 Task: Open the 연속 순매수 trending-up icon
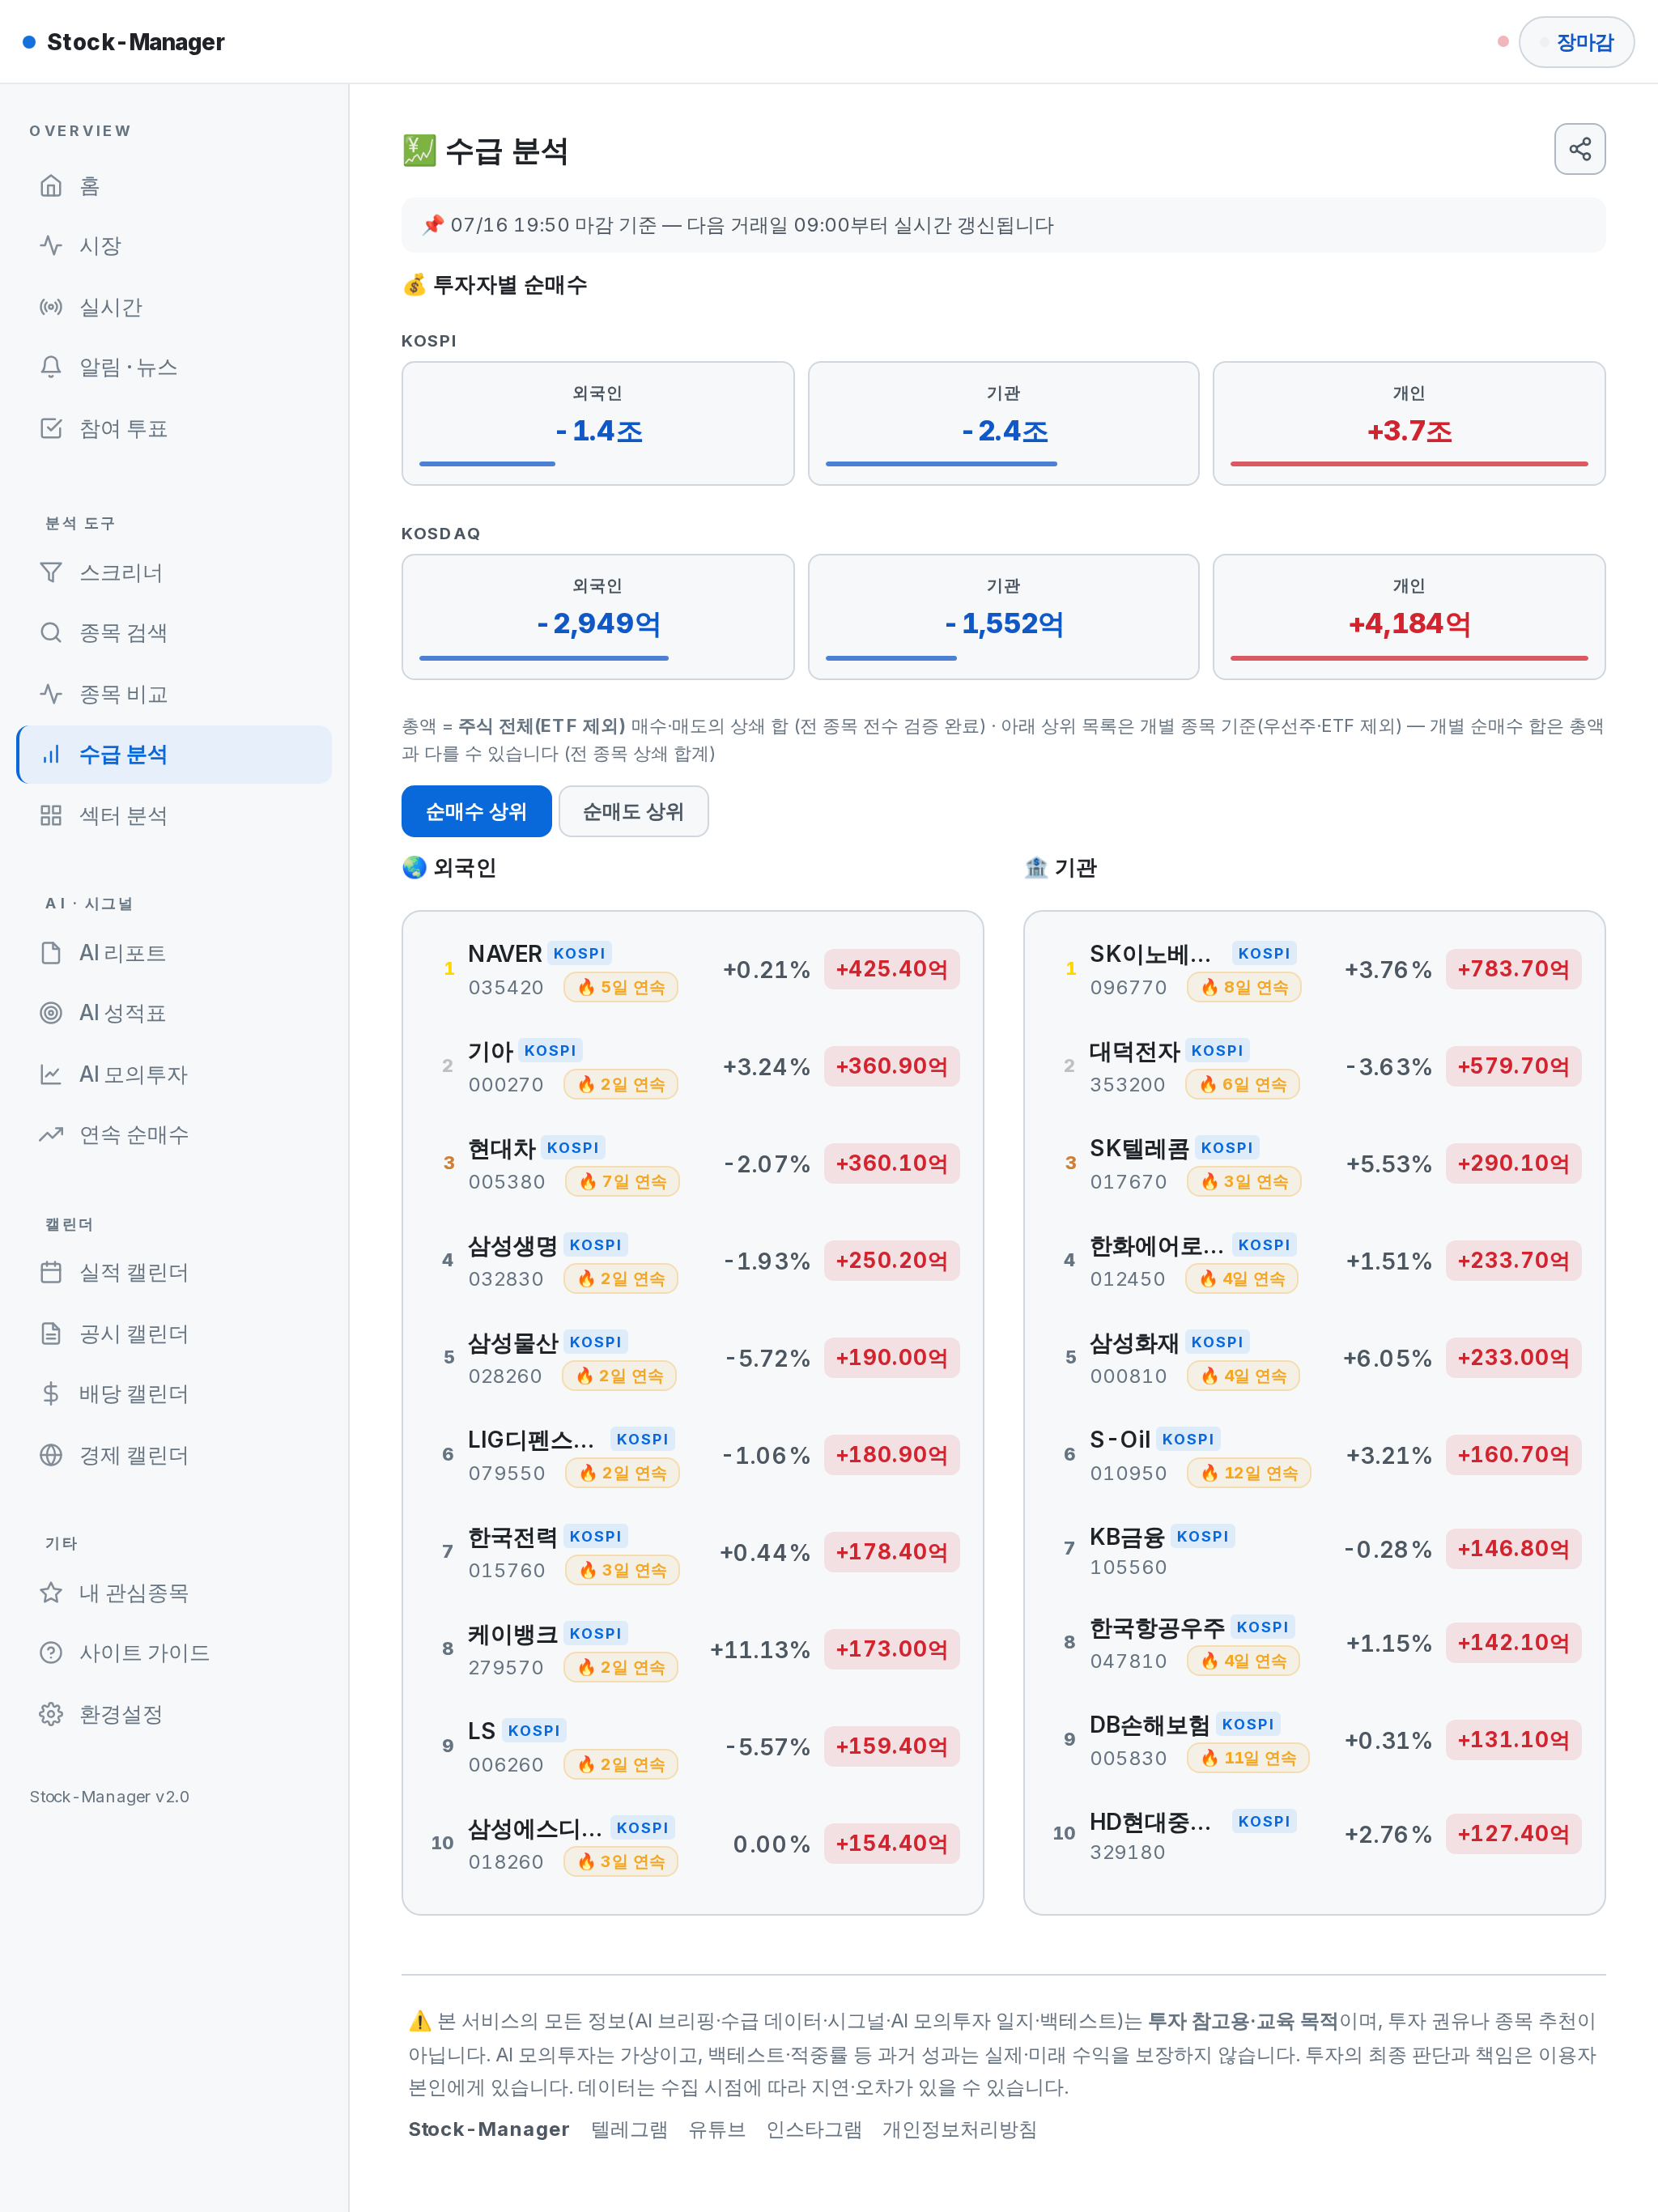click(x=51, y=1134)
